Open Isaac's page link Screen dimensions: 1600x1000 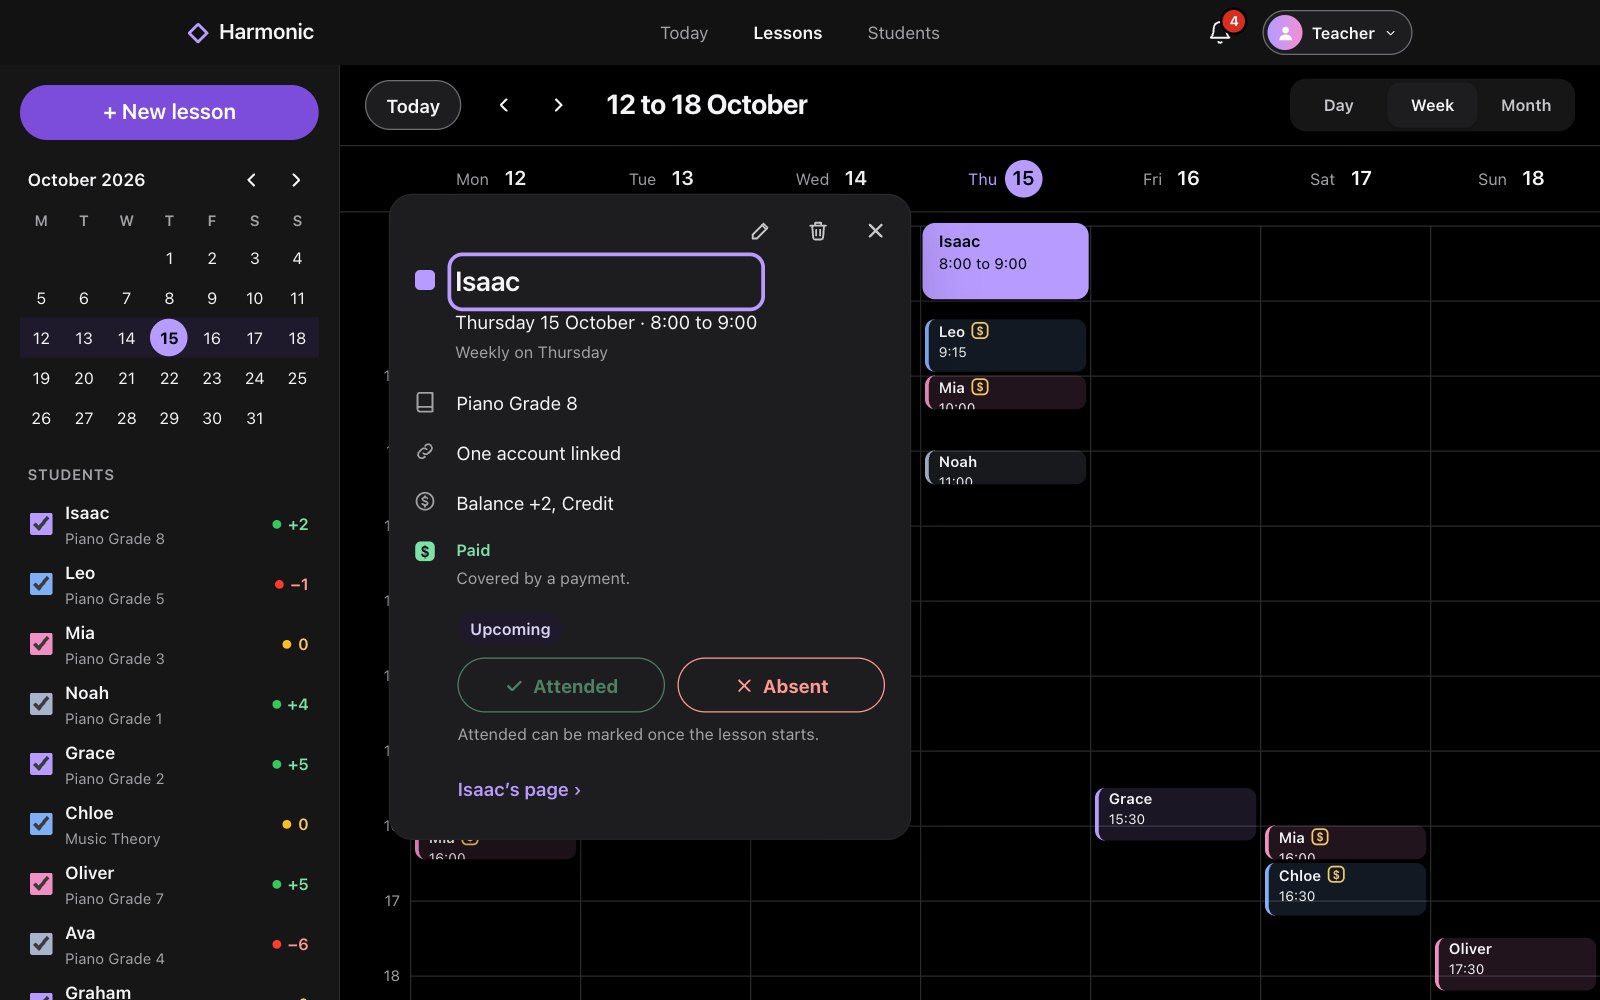click(x=519, y=790)
